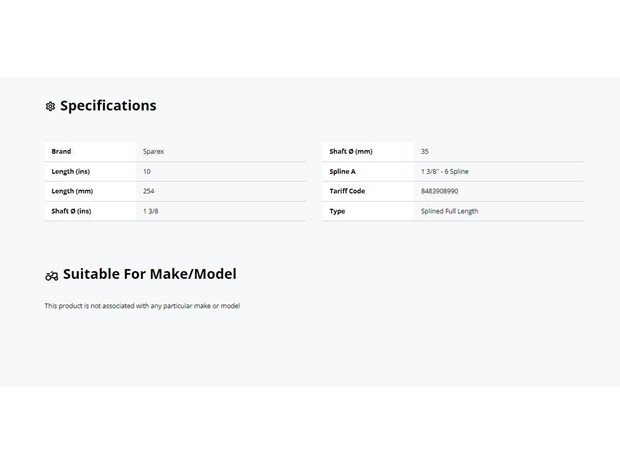Screen dimensions: 620x465
Task: Select the Spline A label
Action: tap(342, 172)
